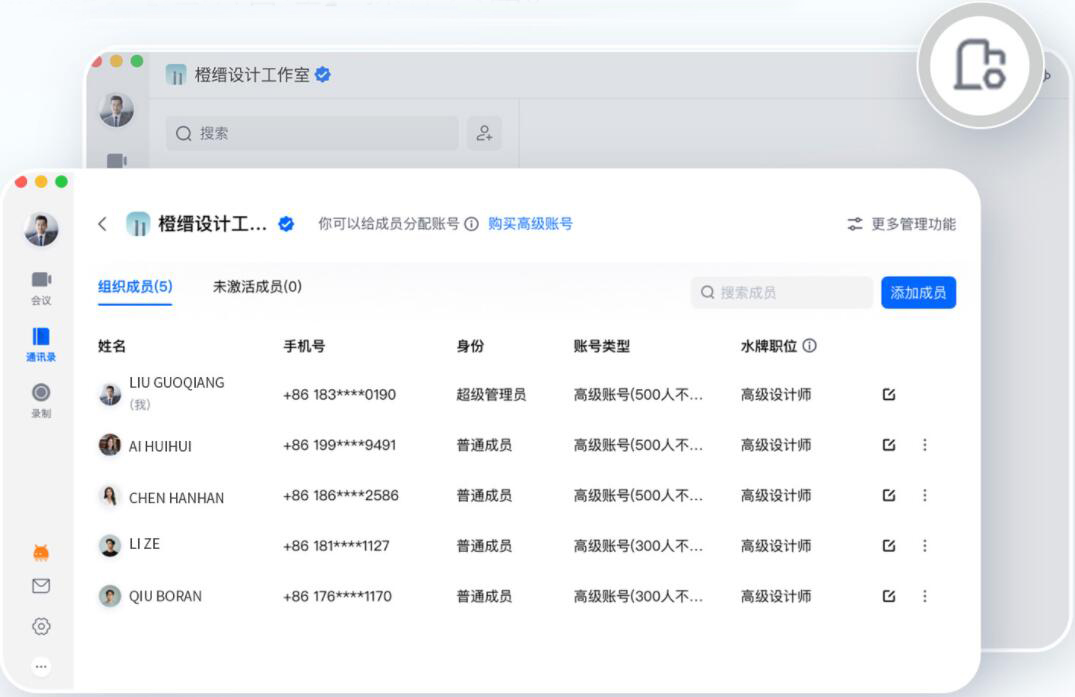1075x697 pixels.
Task: Open the bottom sidebar ellipsis menu
Action: click(x=41, y=666)
